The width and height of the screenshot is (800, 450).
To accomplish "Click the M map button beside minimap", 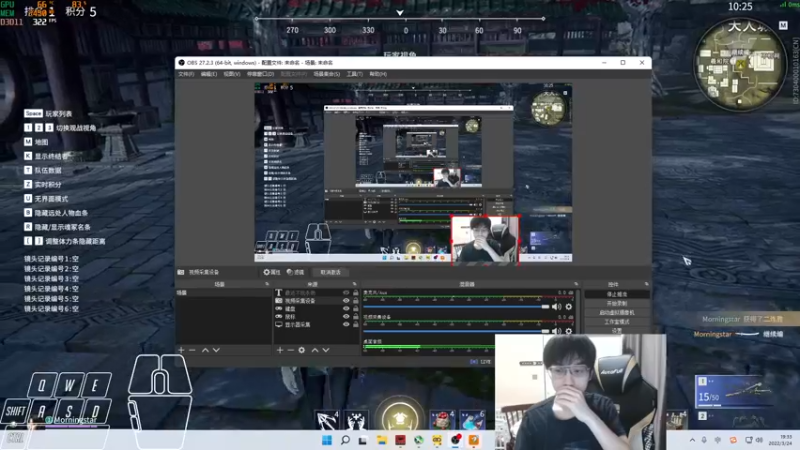I will (783, 25).
